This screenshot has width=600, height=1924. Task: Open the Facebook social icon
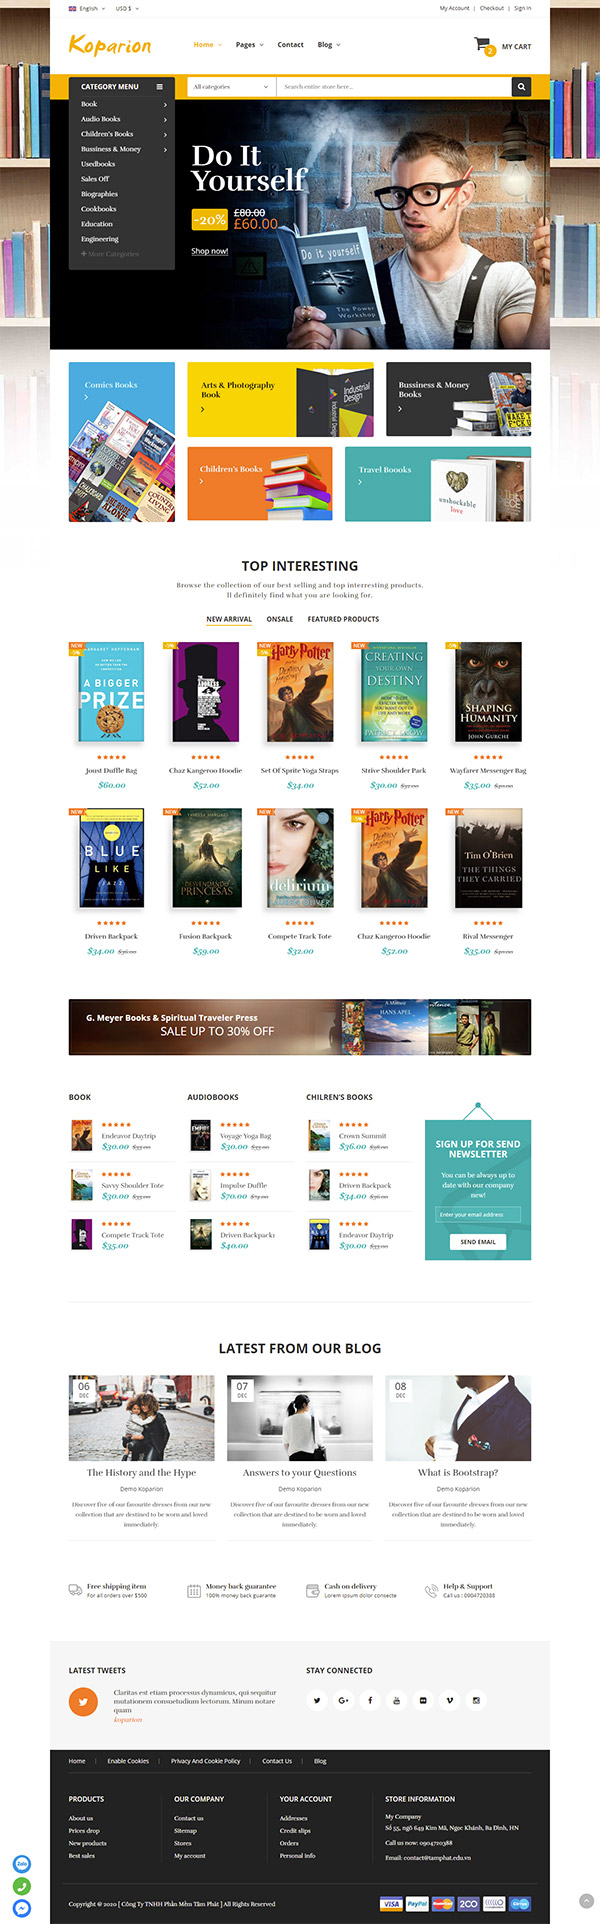click(370, 1700)
